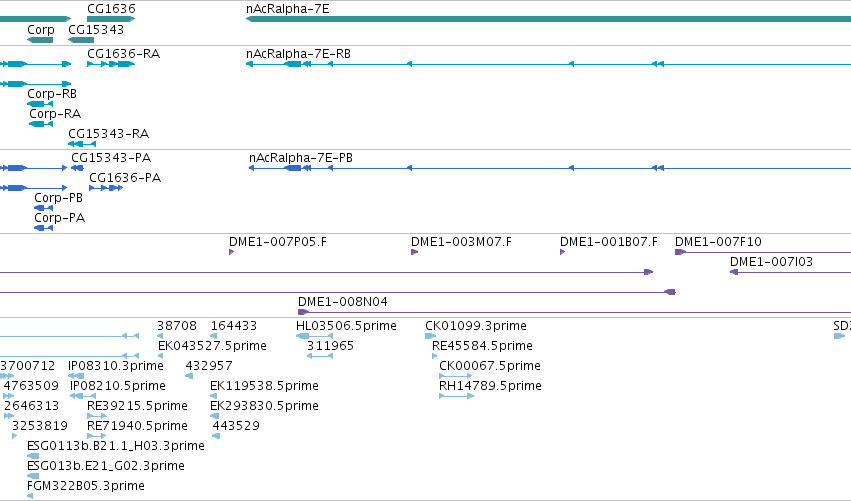Select the CG15343-PA protein feature
Screen dimensions: 851x501
click(77, 168)
